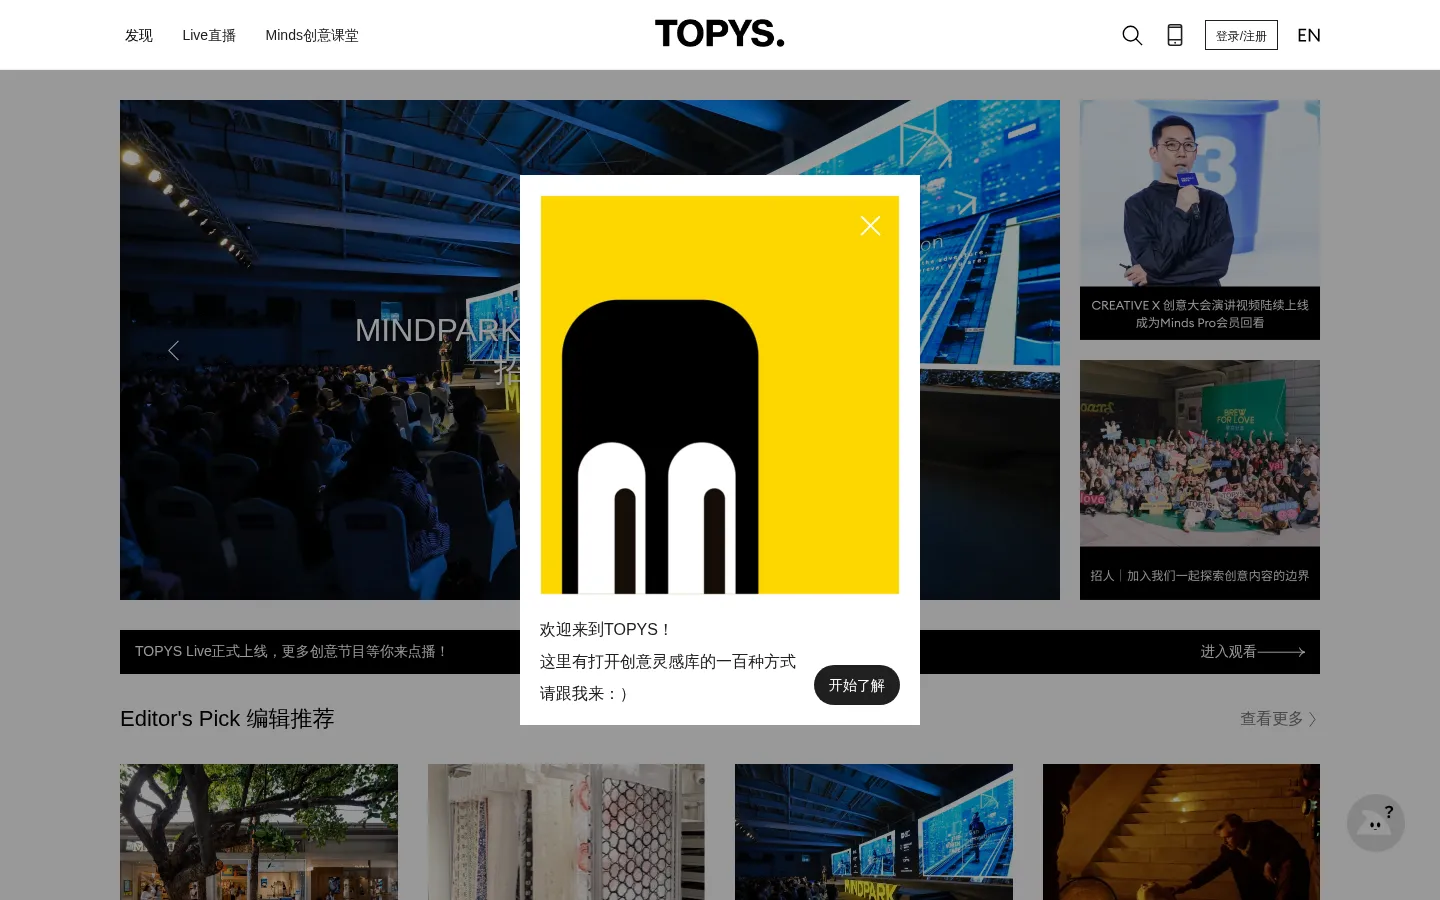The height and width of the screenshot is (900, 1440).
Task: Click the 开始了解 button
Action: pos(857,685)
